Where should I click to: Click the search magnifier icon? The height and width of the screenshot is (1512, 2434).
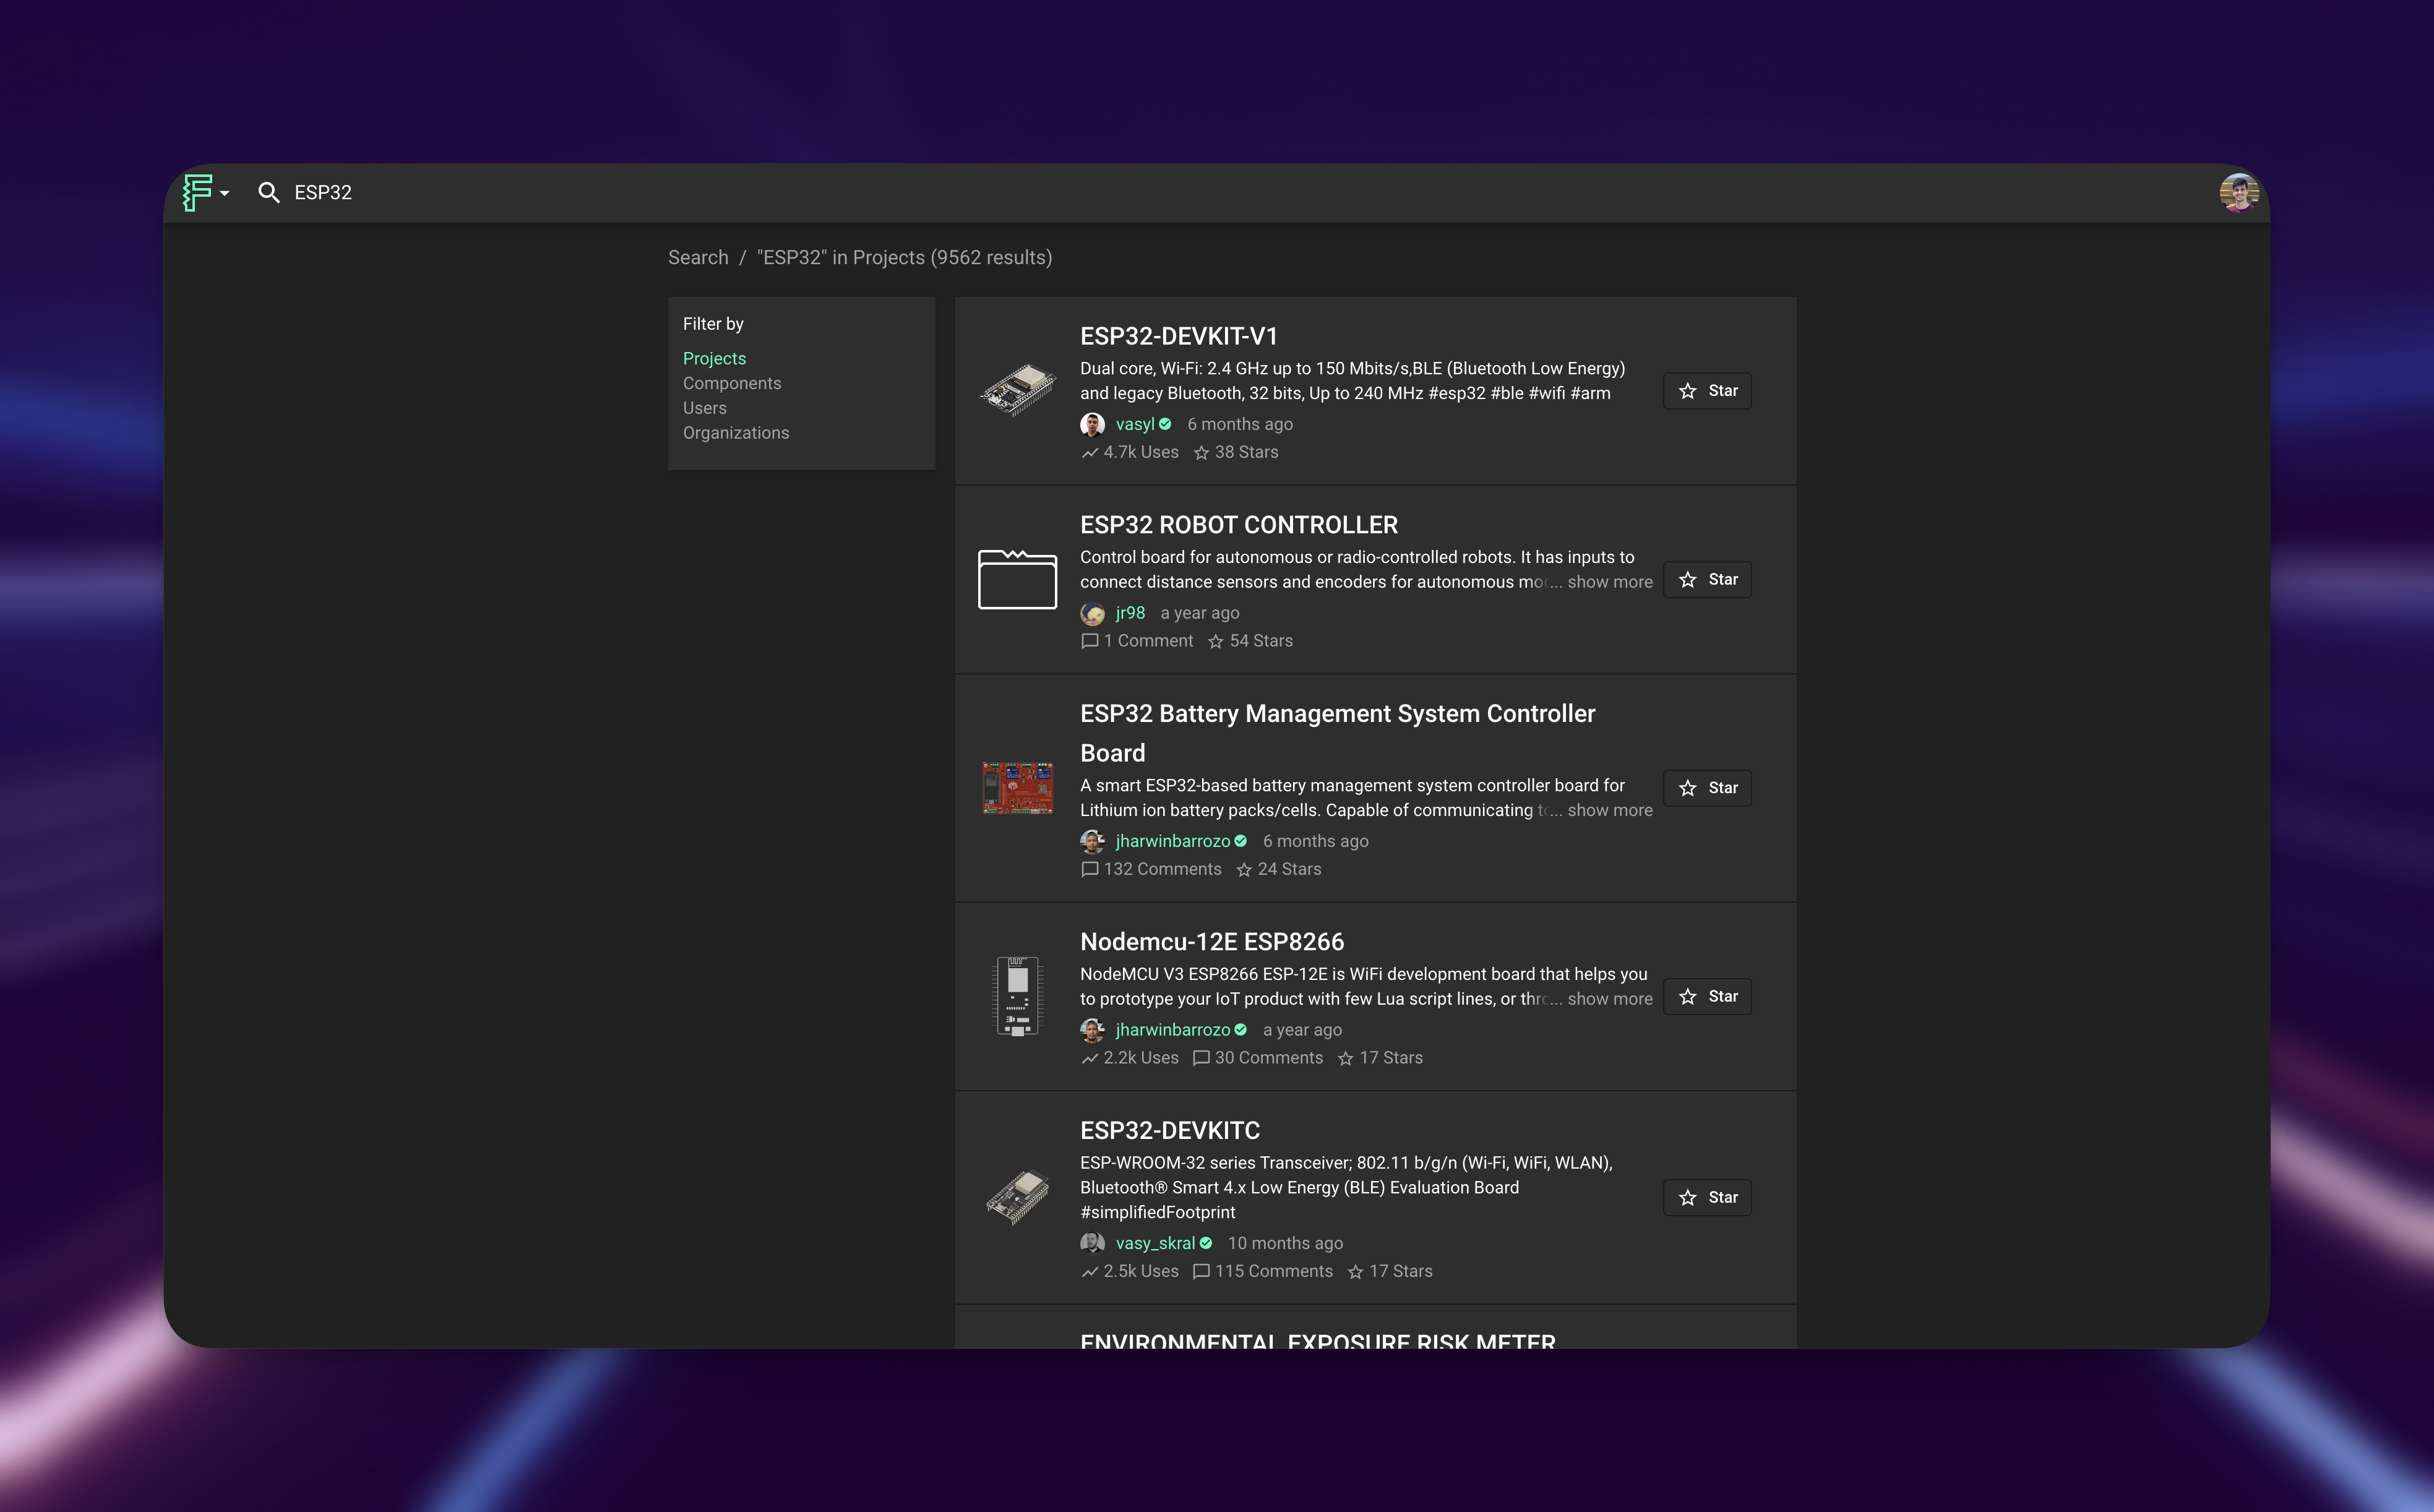pos(268,193)
